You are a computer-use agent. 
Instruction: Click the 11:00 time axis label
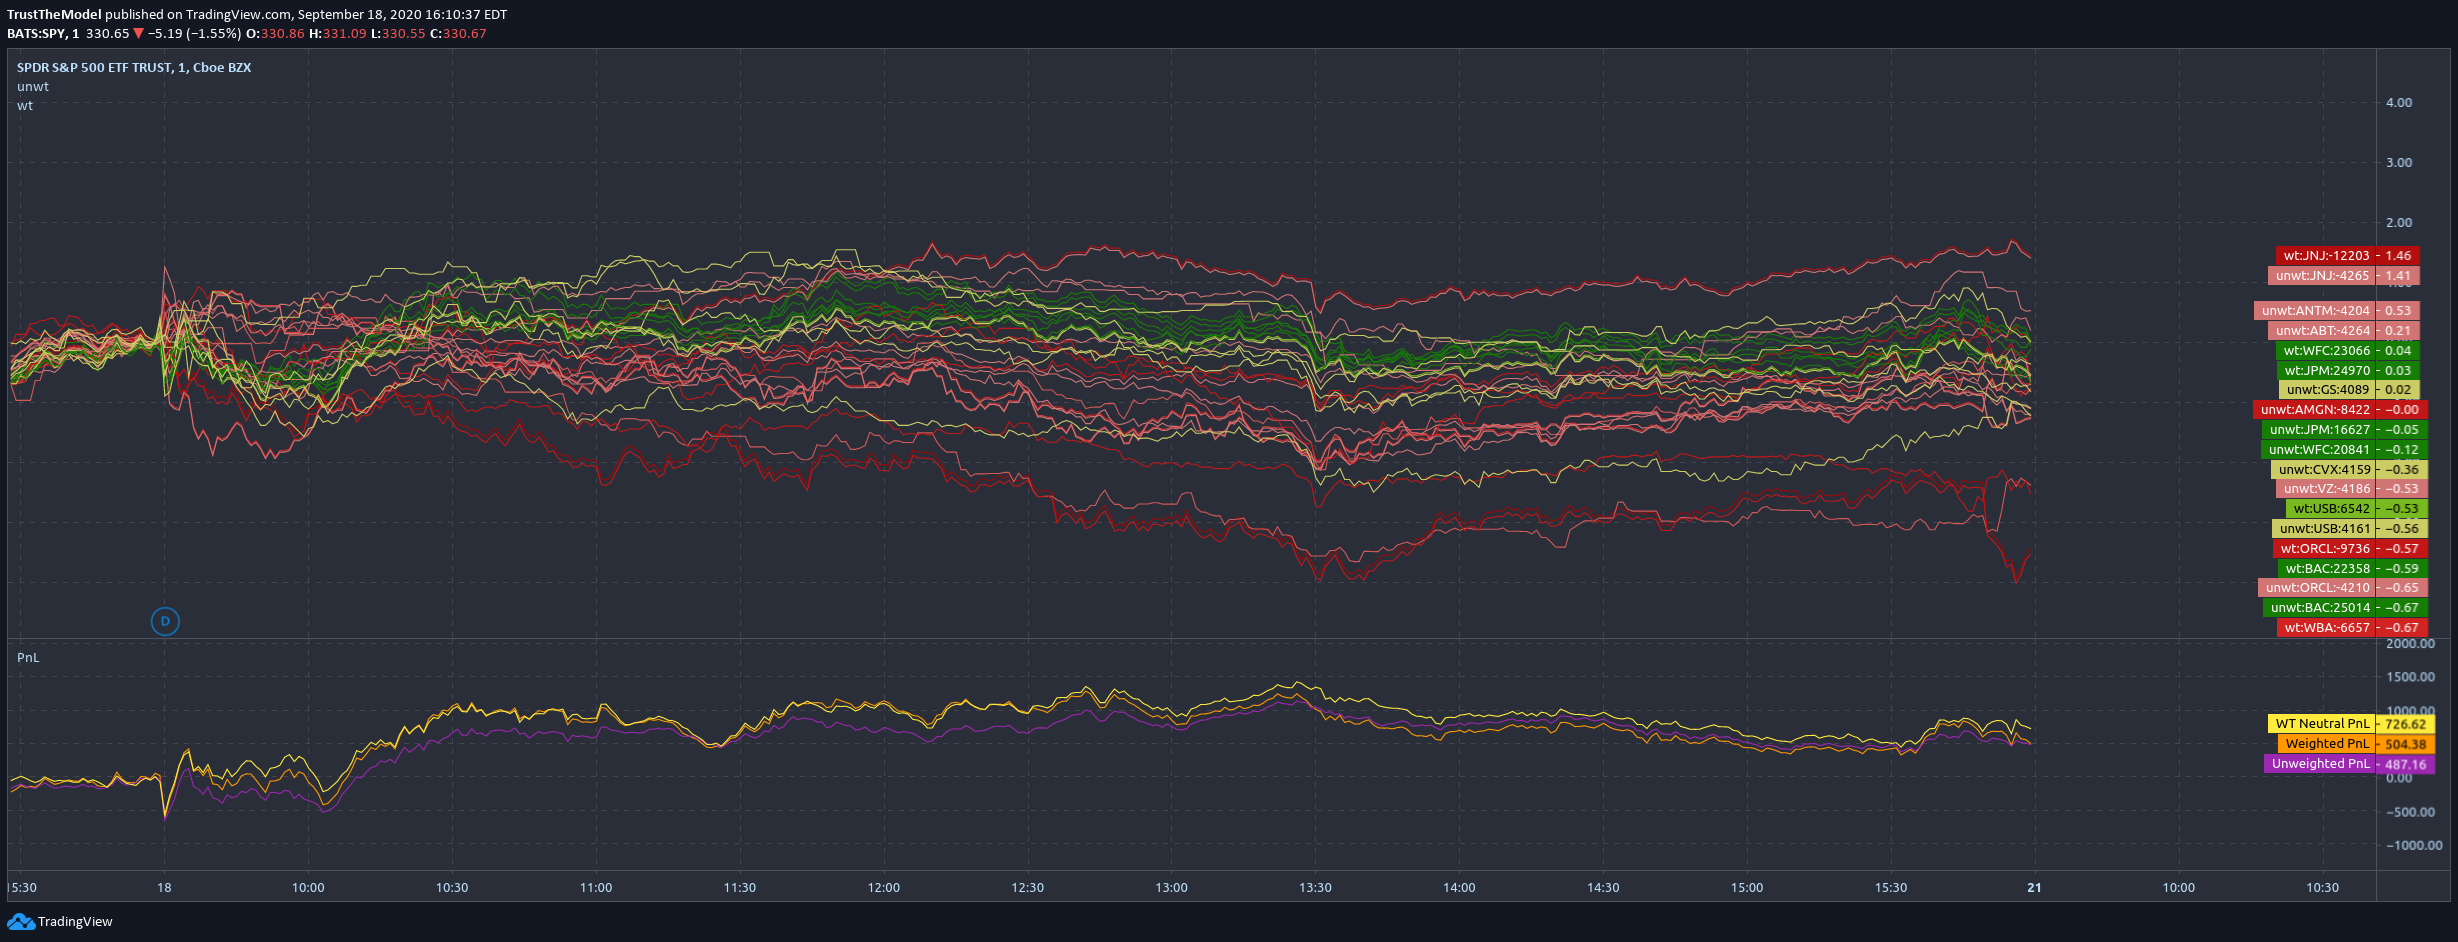[596, 887]
